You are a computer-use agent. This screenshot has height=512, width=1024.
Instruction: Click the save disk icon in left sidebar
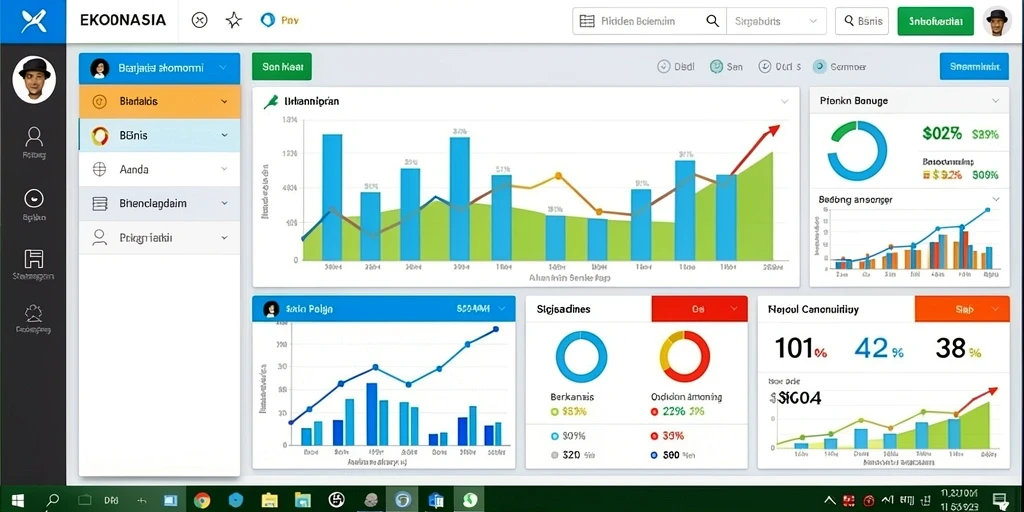pos(34,259)
